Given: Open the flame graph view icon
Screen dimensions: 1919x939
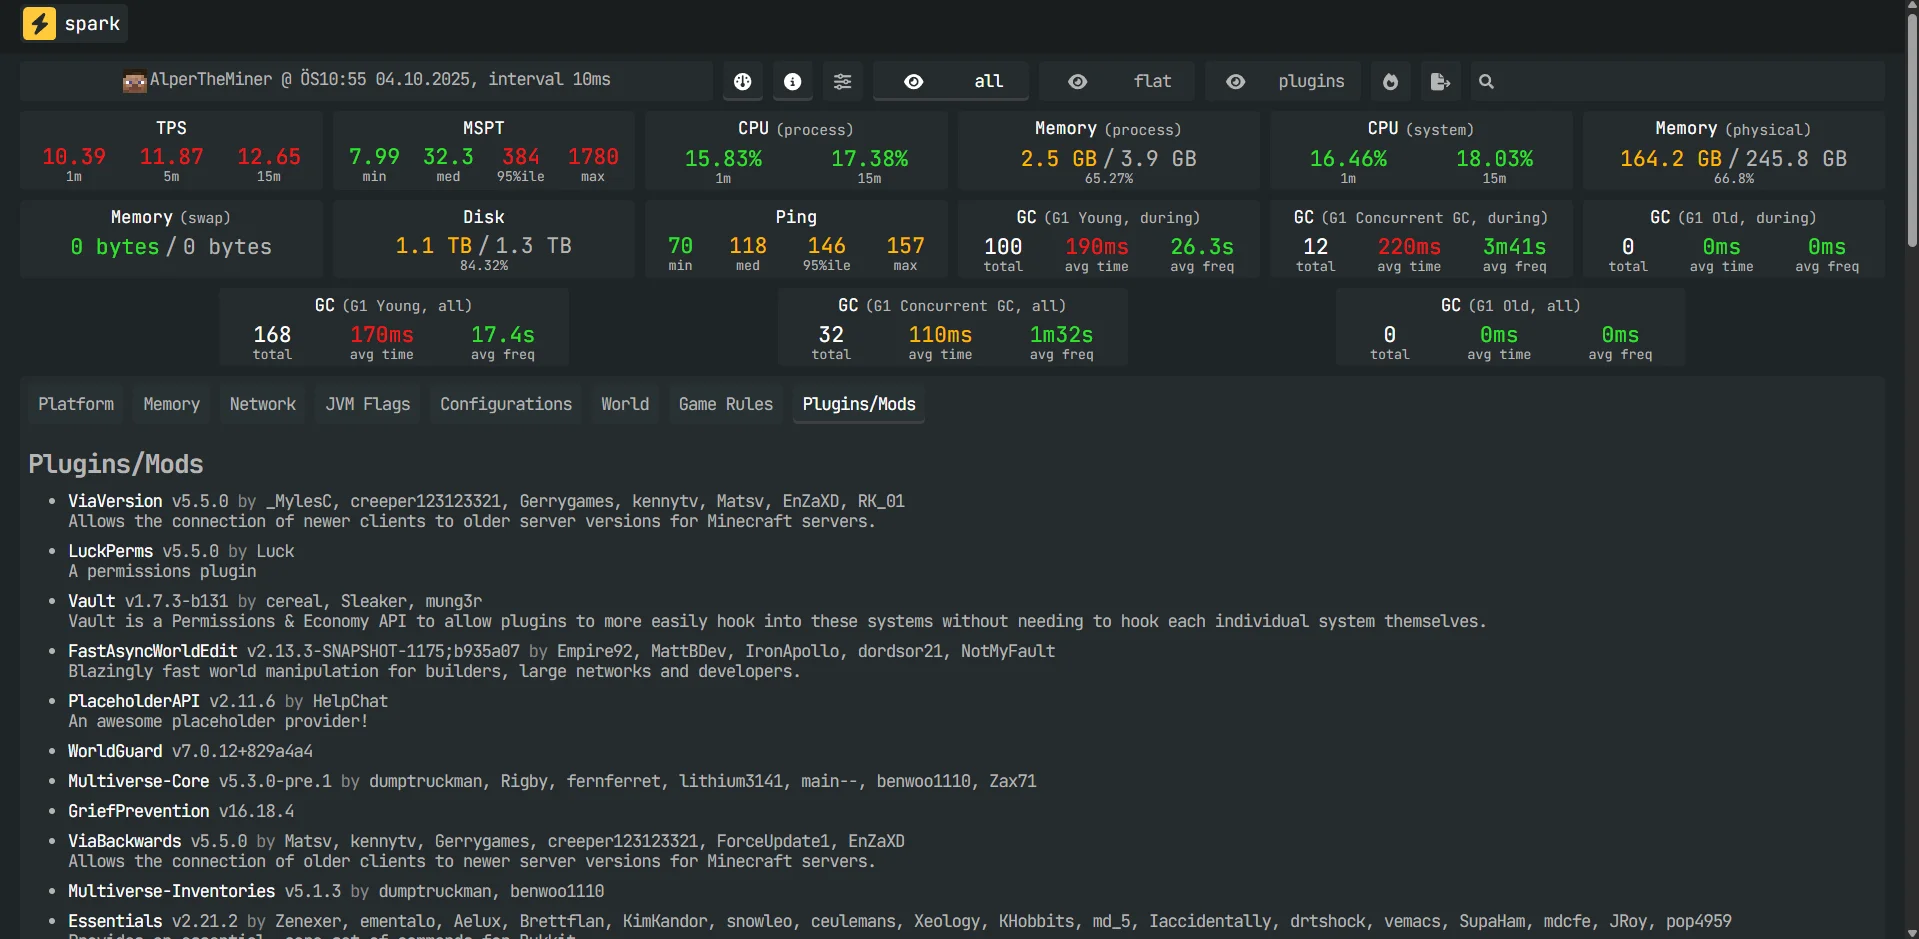Looking at the screenshot, I should 1391,82.
